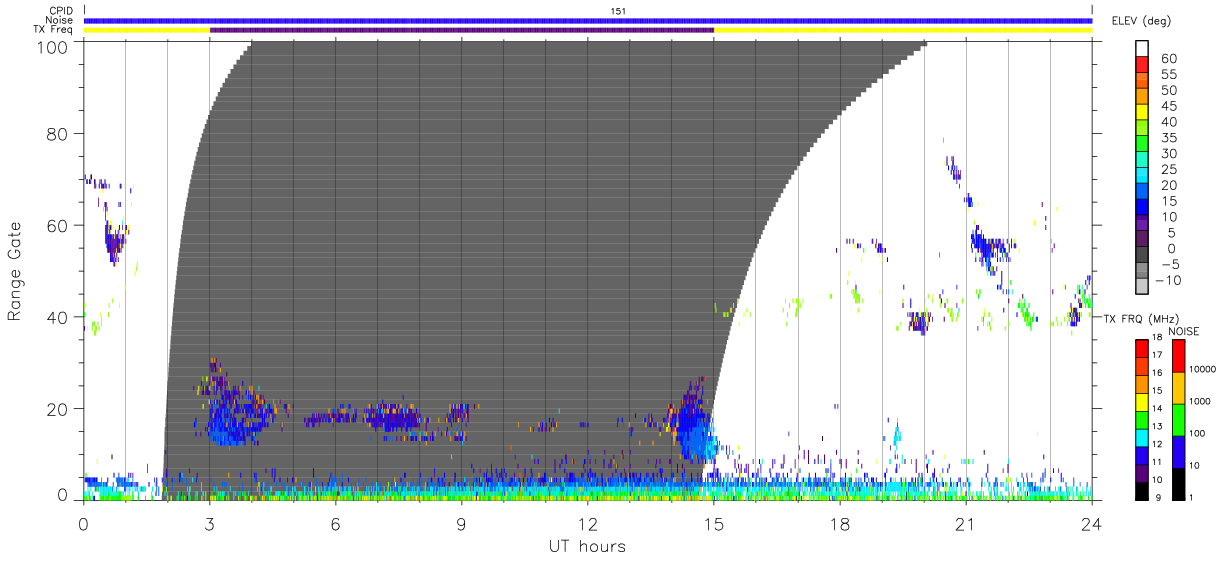Click the "60" label on the ELEV scale
The image size is (1228, 567).
click(x=1168, y=58)
